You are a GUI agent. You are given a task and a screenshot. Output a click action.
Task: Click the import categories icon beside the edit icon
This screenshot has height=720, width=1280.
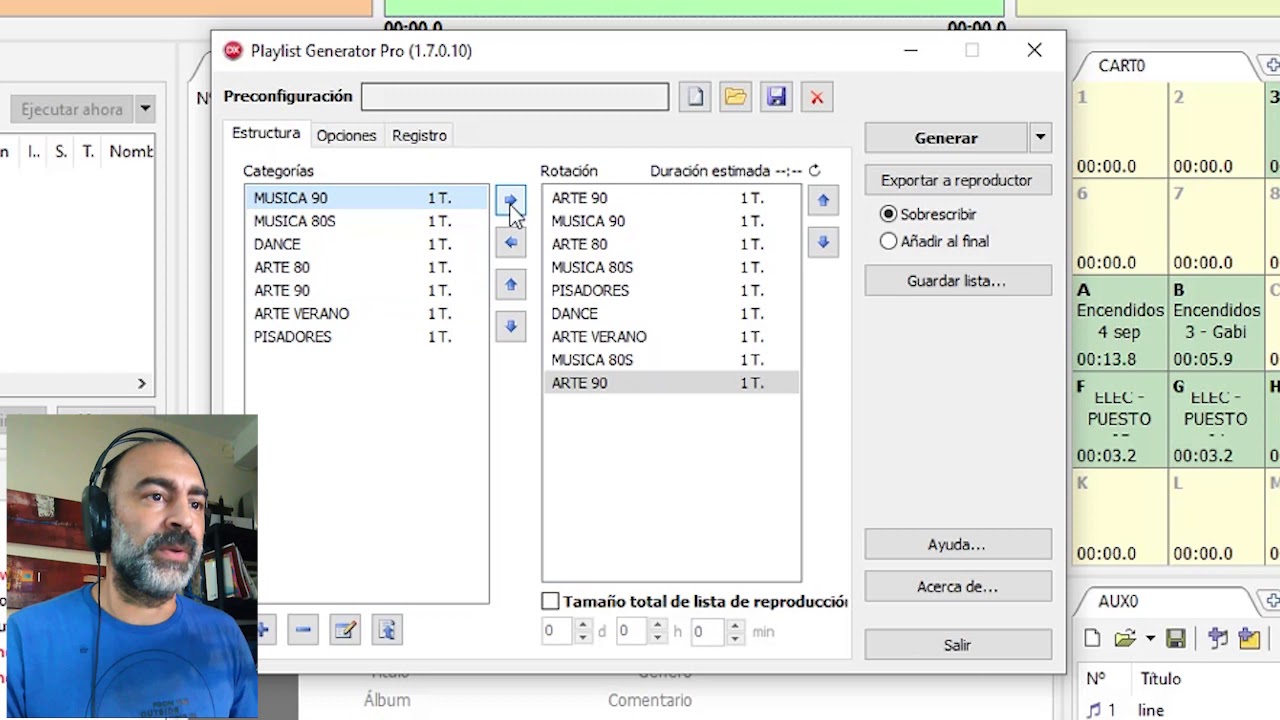click(387, 630)
